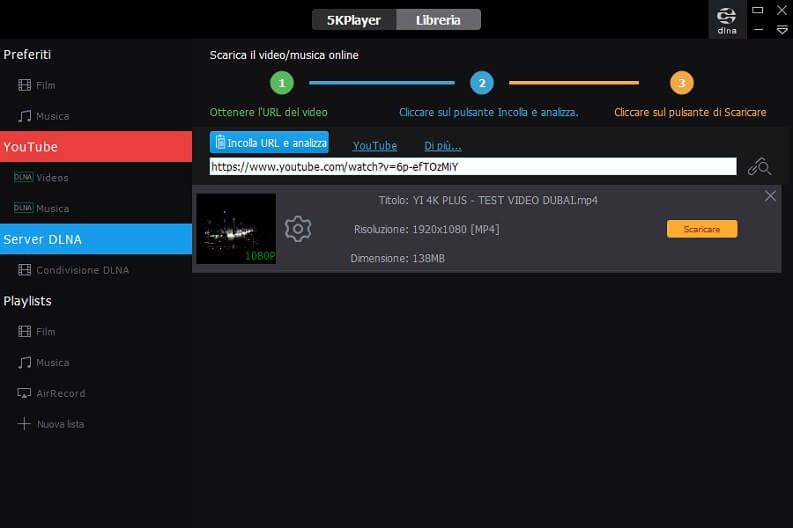Select the YouTube section in sidebar

coord(96,147)
